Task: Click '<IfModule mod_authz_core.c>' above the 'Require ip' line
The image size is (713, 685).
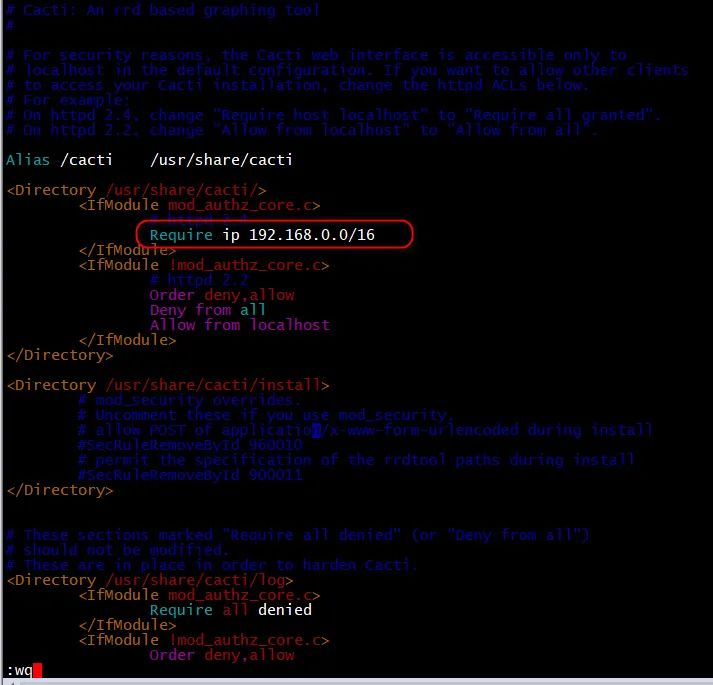Action: 199,205
